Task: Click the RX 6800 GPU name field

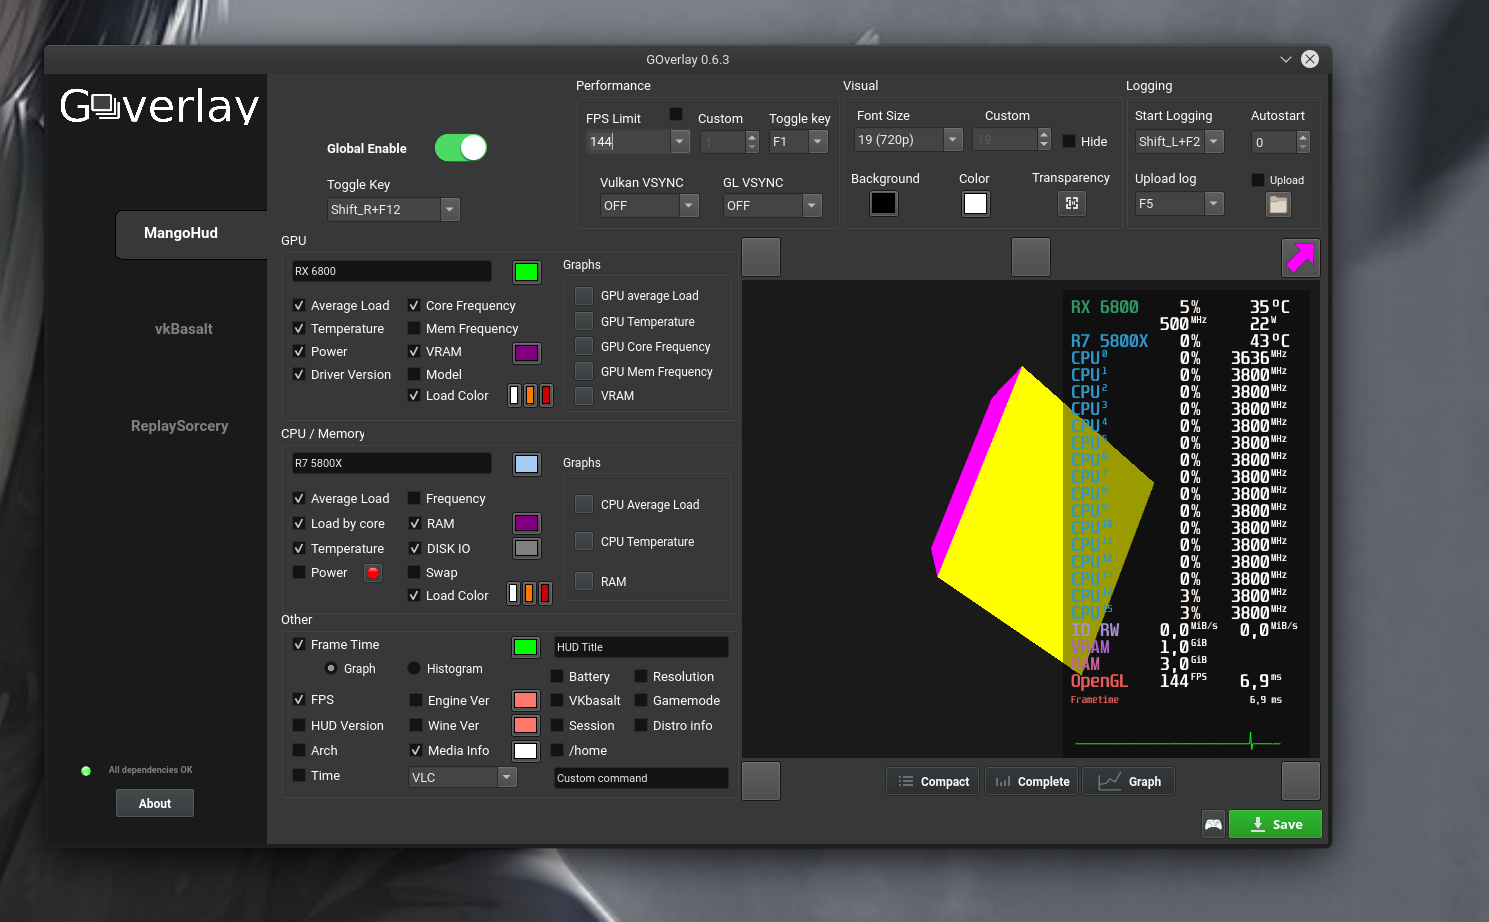Action: coord(391,271)
